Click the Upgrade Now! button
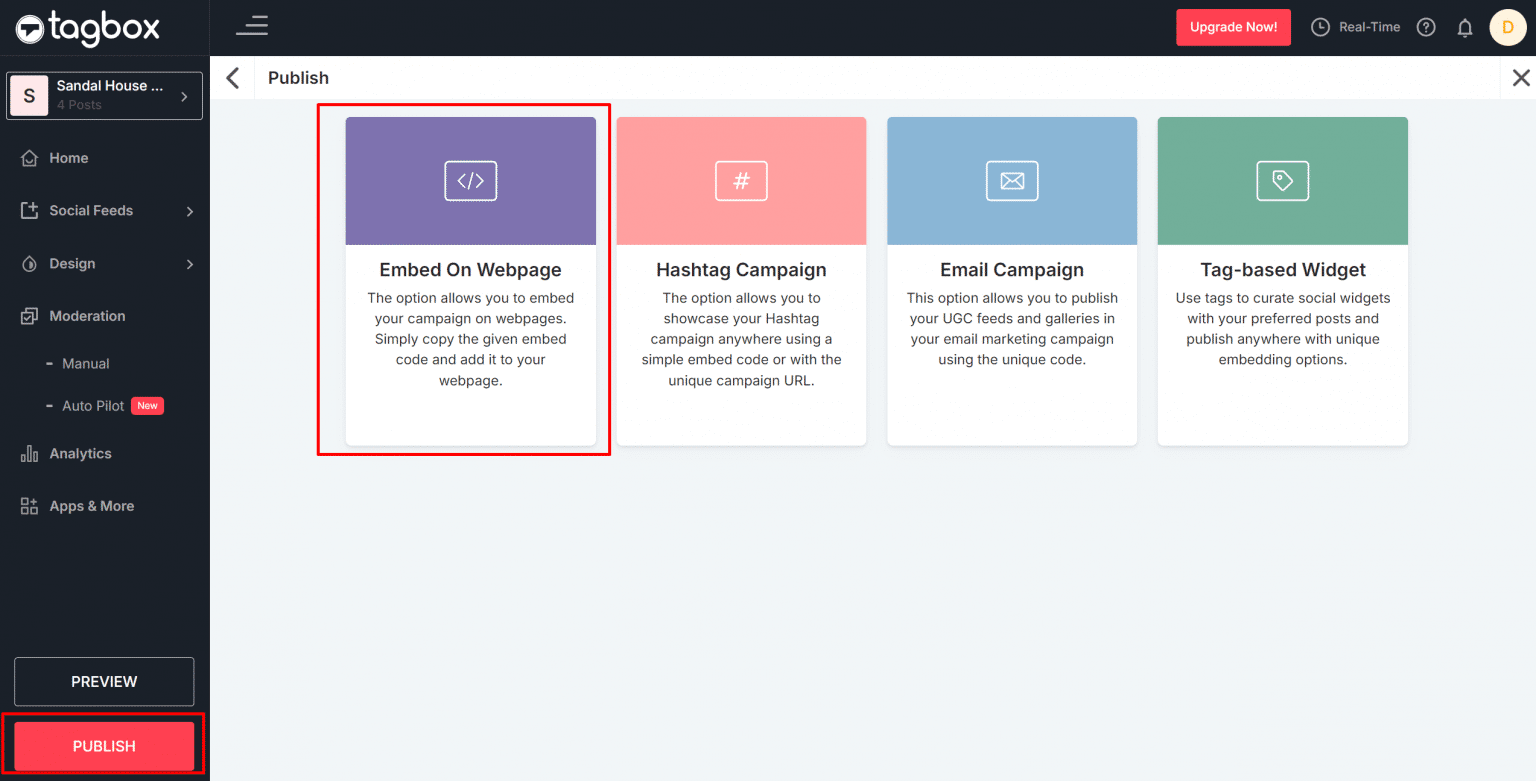The image size is (1536, 781). coord(1233,27)
